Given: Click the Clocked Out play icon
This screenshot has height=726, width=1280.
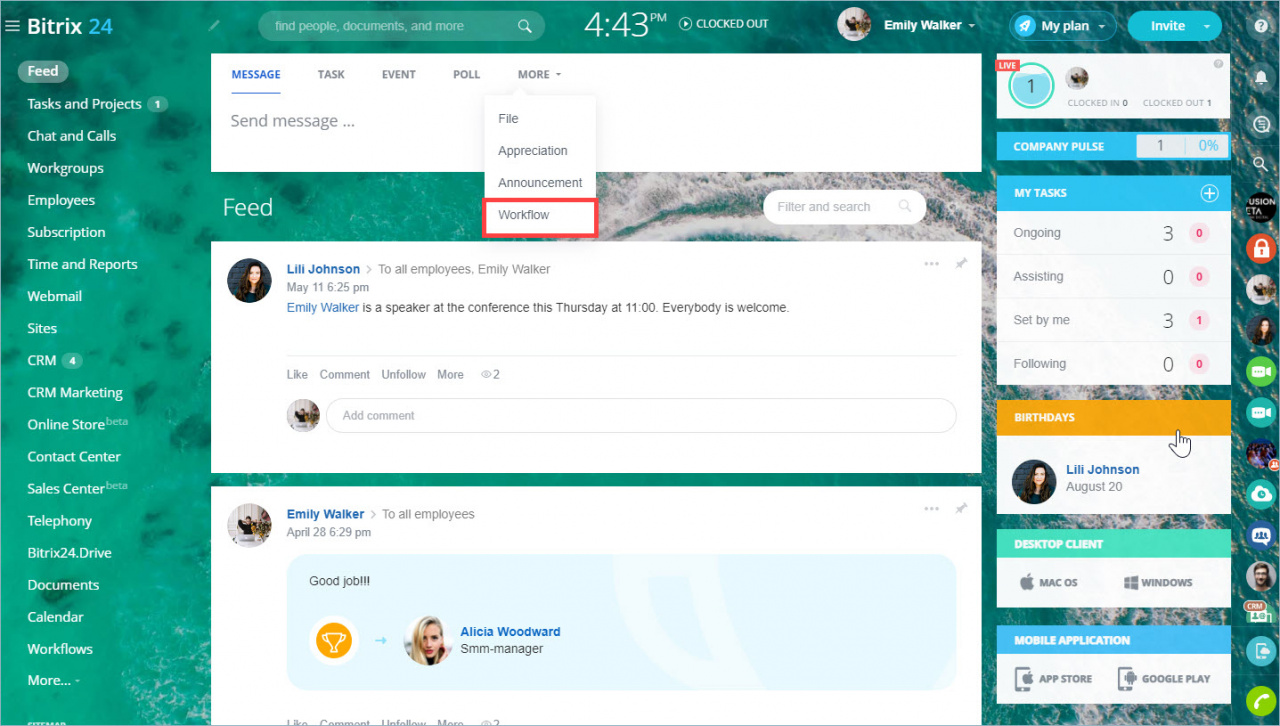Looking at the screenshot, I should tap(685, 24).
